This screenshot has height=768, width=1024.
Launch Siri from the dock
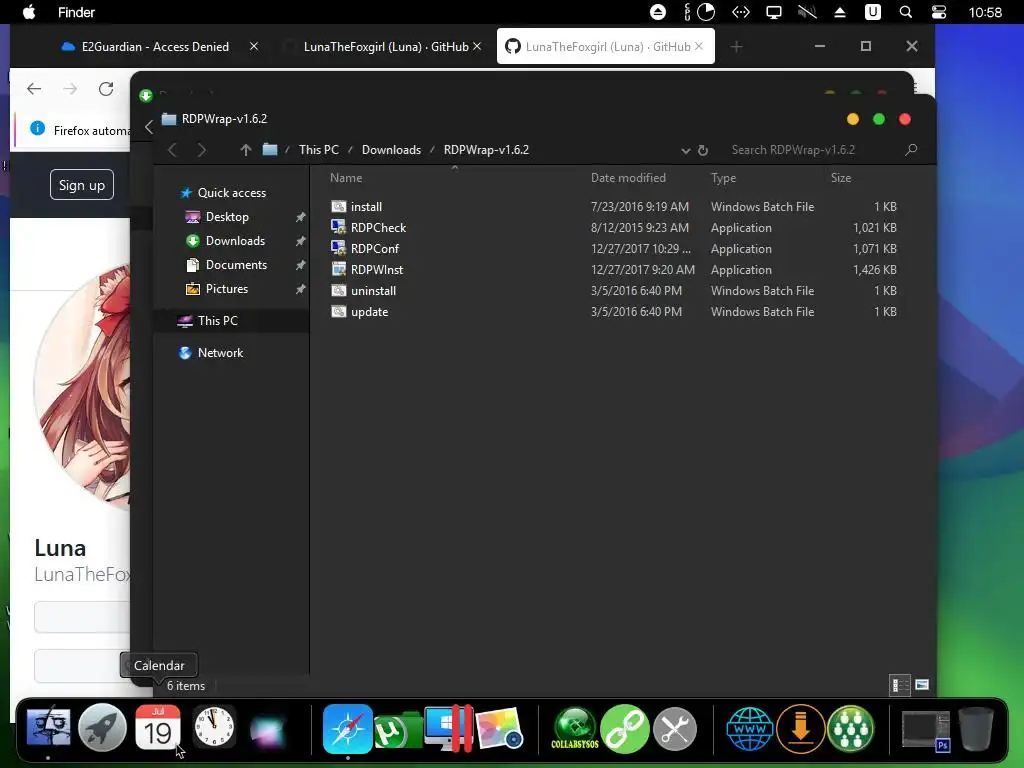pos(268,729)
